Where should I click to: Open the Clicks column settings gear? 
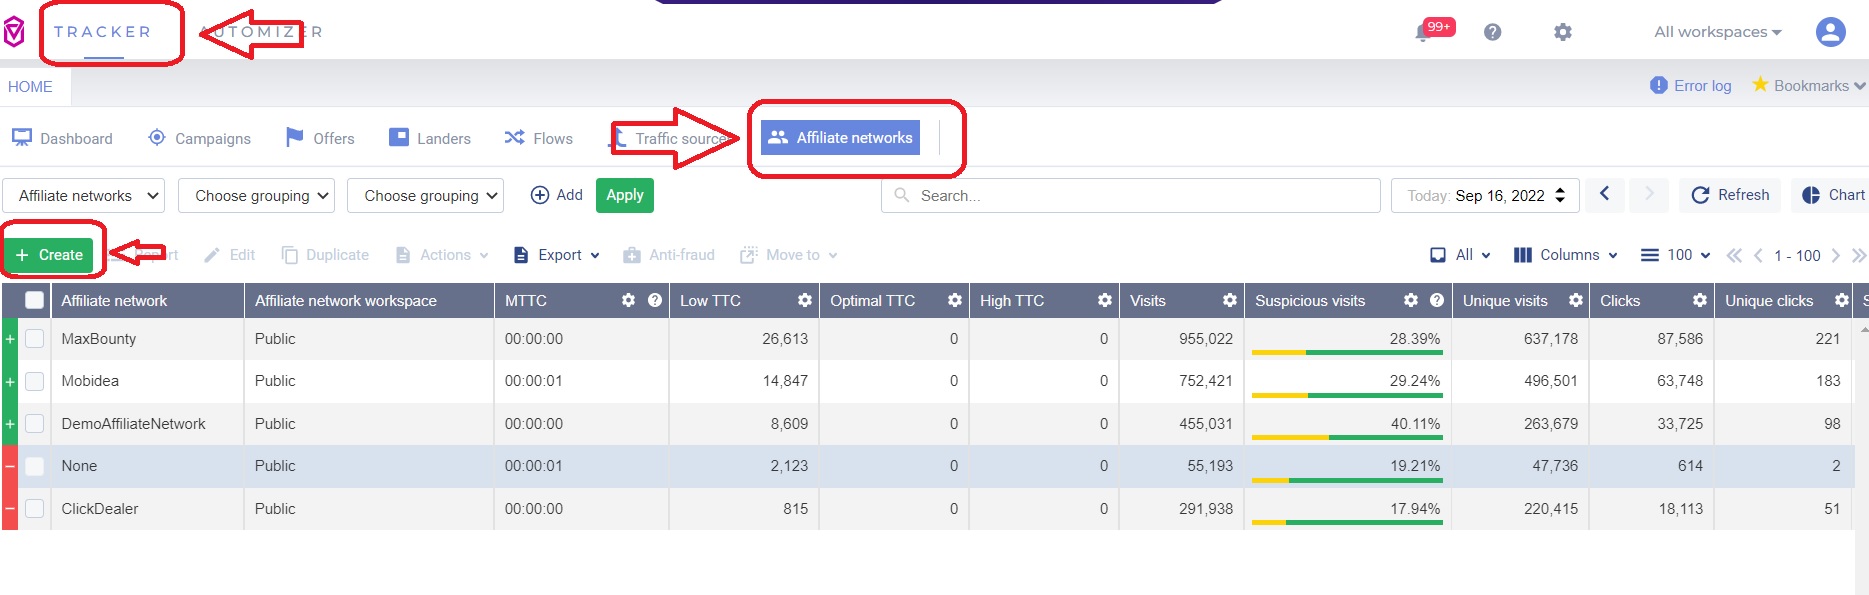[x=1699, y=300]
